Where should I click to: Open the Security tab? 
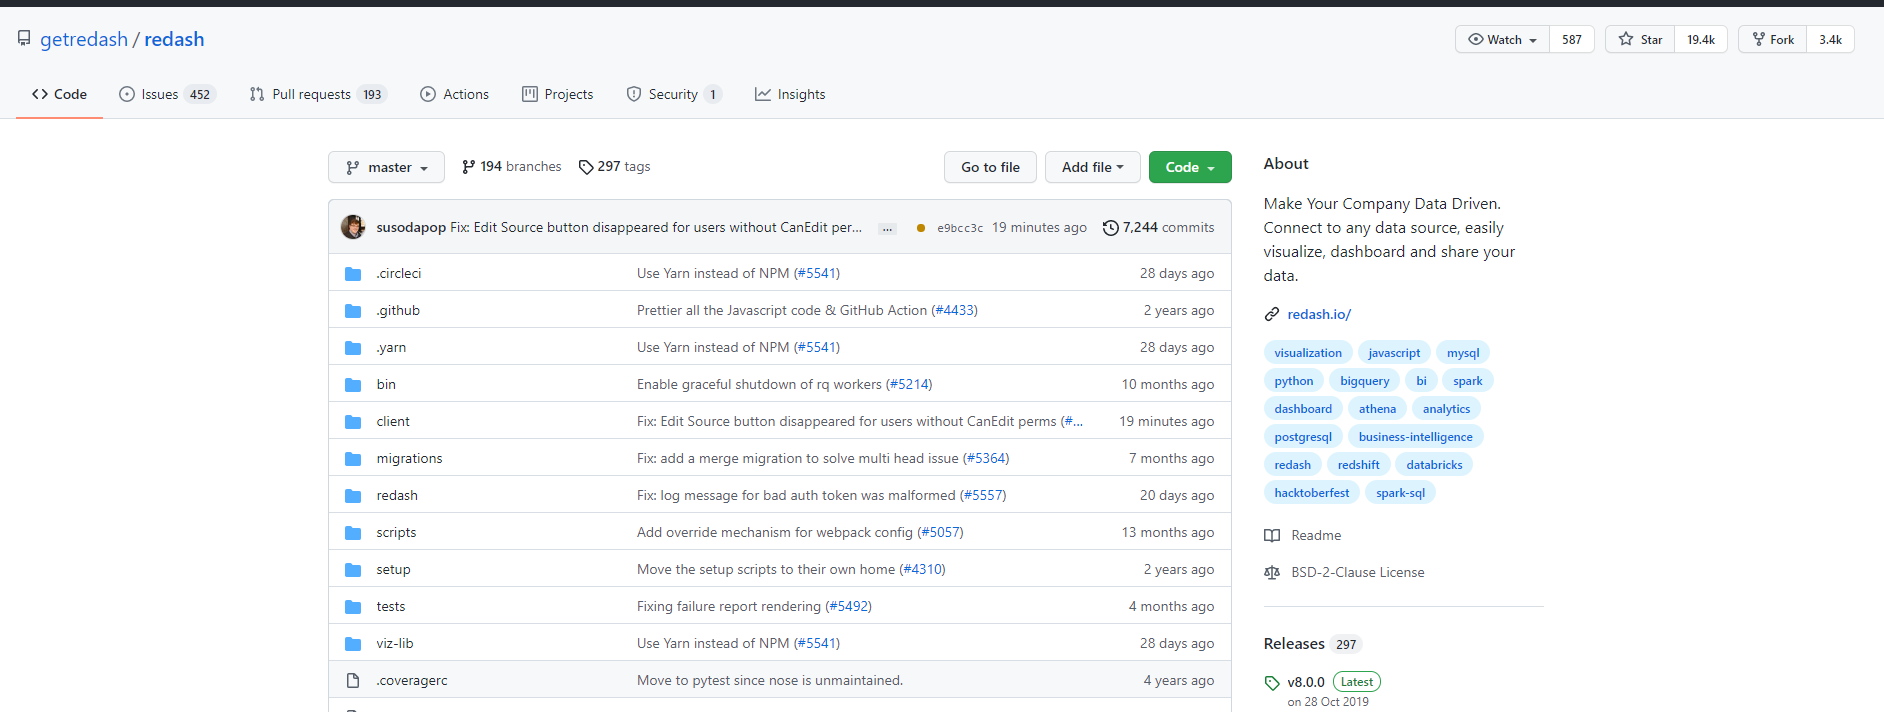(x=673, y=94)
